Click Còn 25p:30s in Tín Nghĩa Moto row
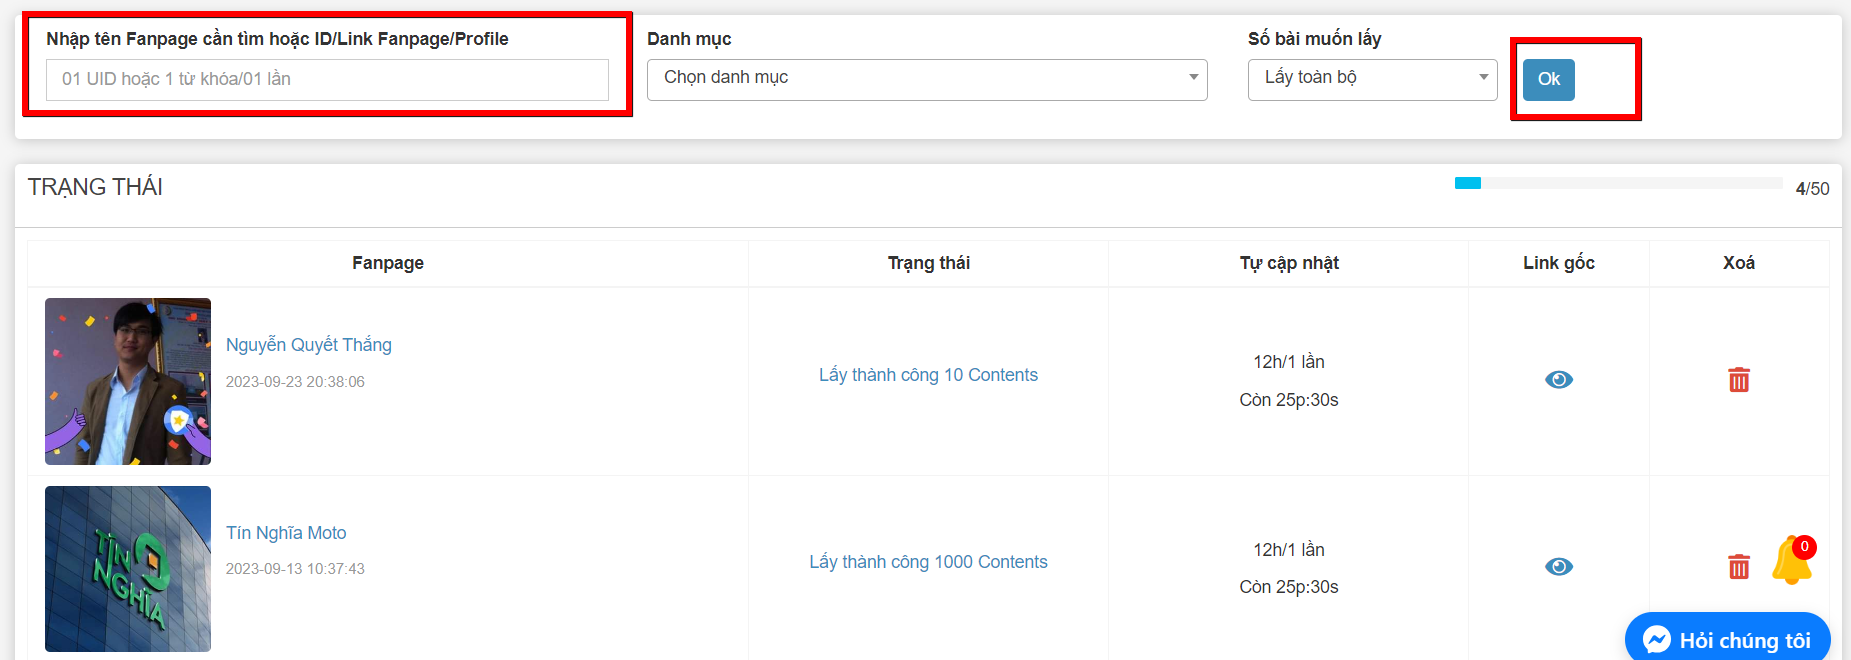The image size is (1851, 660). 1289,587
